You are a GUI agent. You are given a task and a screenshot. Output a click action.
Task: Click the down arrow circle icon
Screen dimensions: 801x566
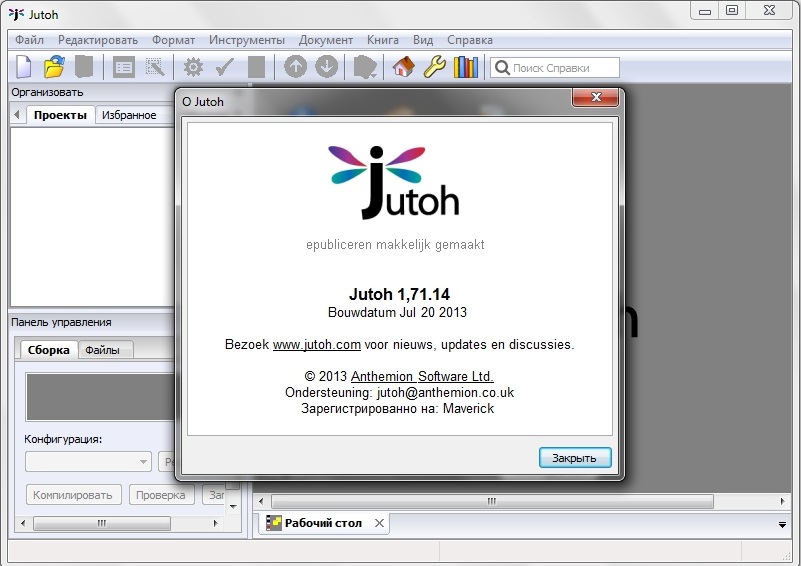tap(326, 66)
